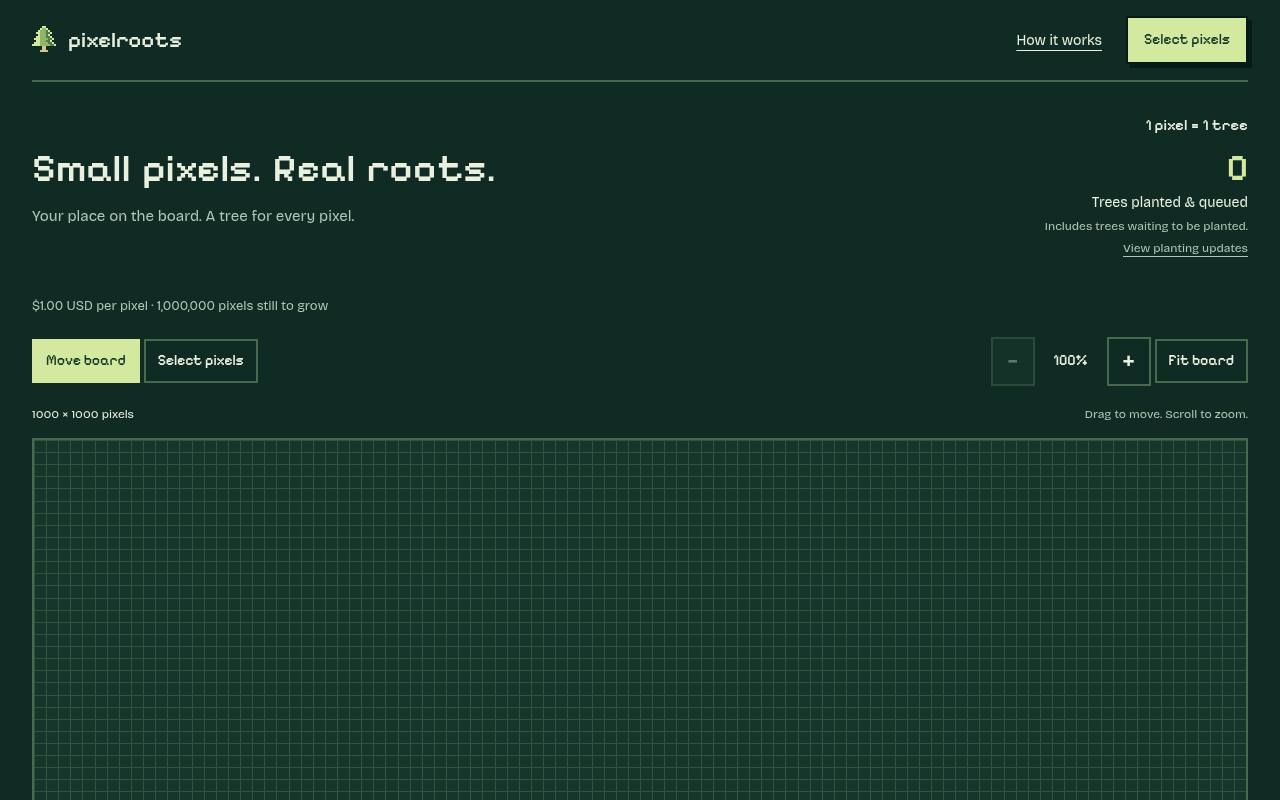This screenshot has height=800, width=1280.
Task: Zoom out with the minus button
Action: (x=1012, y=361)
